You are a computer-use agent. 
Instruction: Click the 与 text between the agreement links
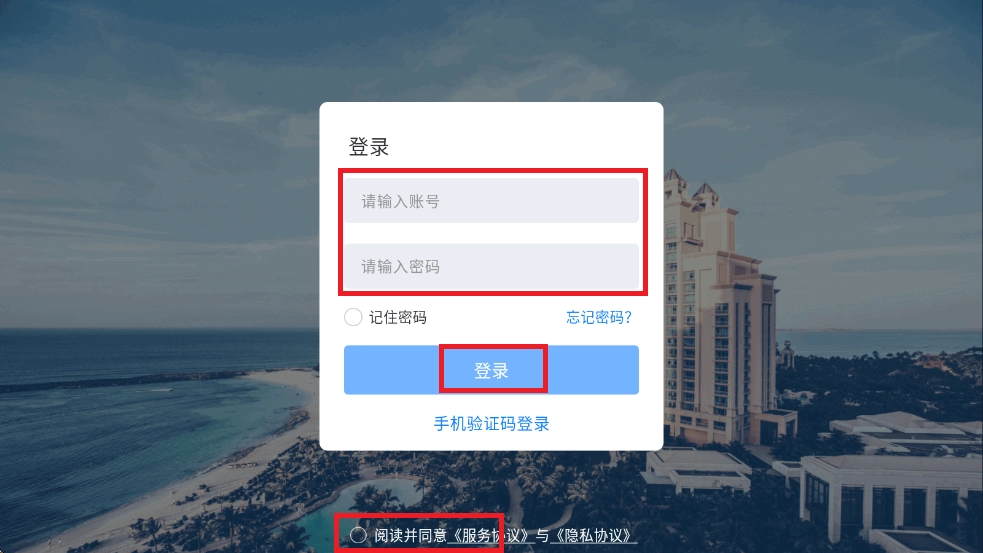[x=542, y=535]
